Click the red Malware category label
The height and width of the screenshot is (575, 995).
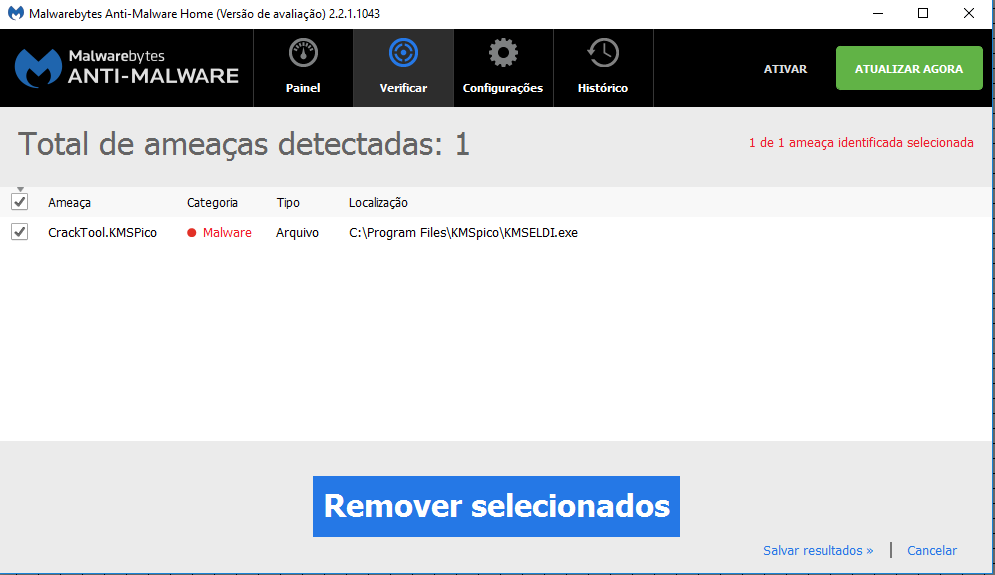pyautogui.click(x=227, y=232)
